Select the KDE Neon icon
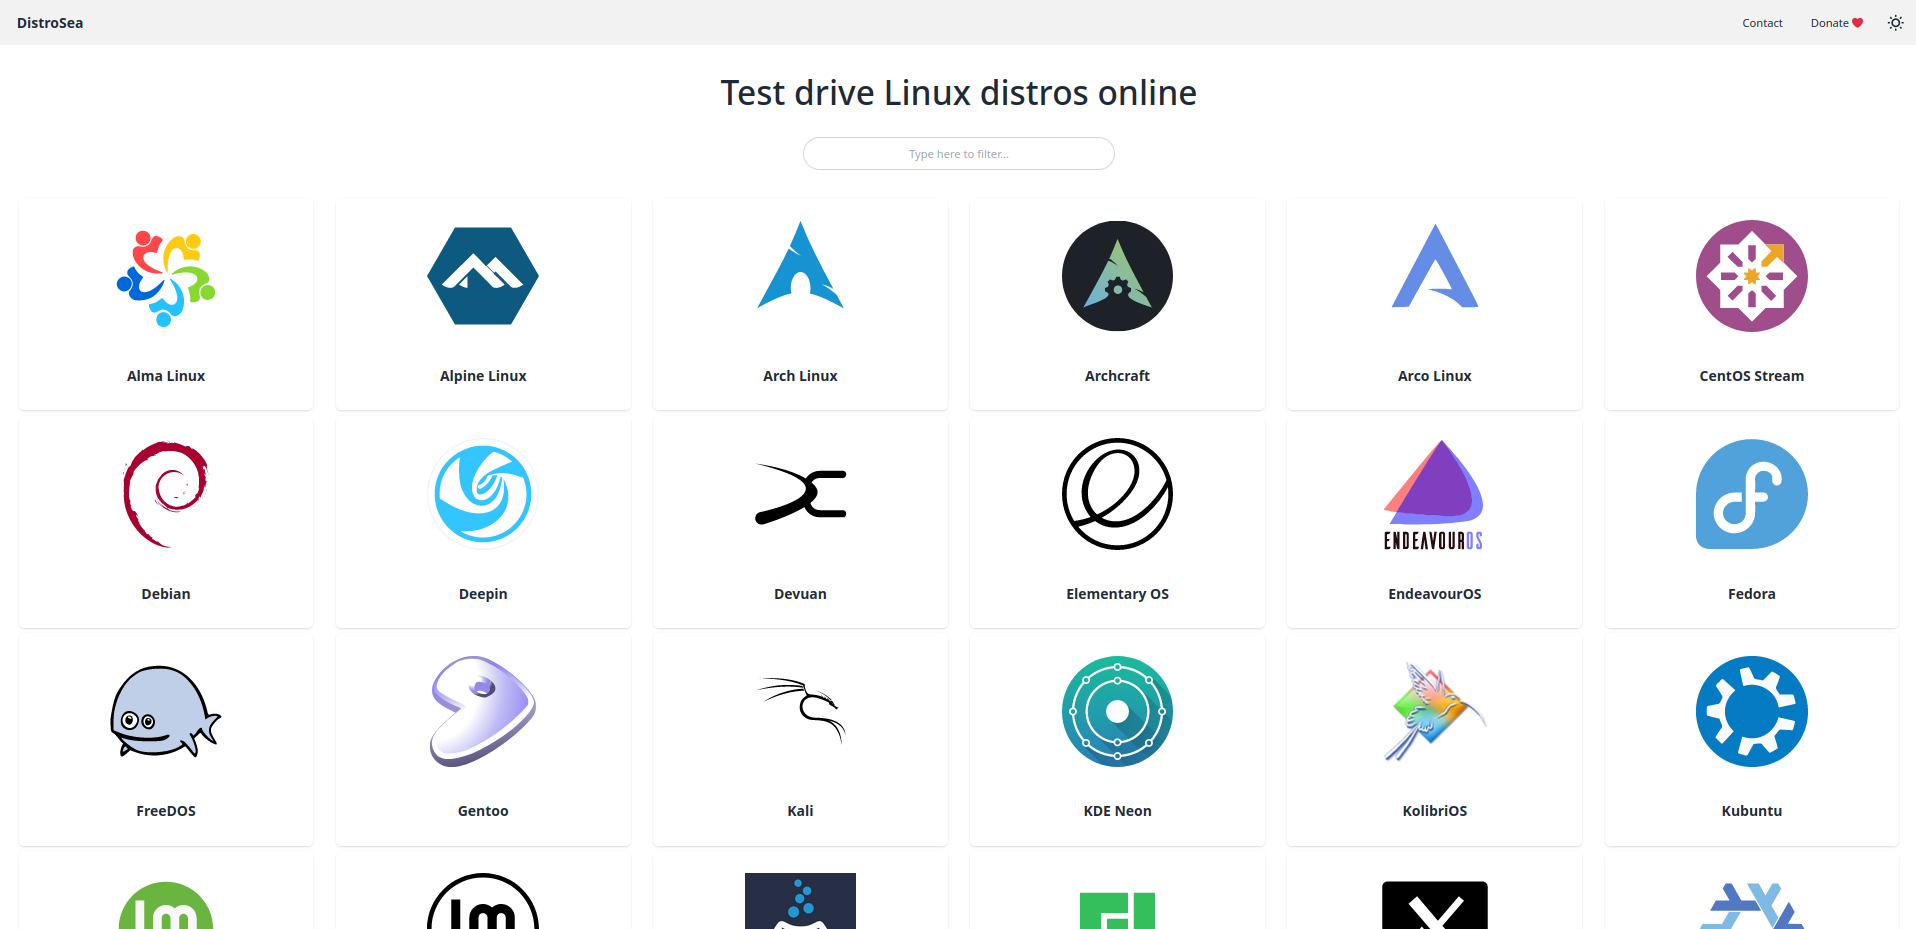This screenshot has width=1916, height=929. tap(1117, 712)
